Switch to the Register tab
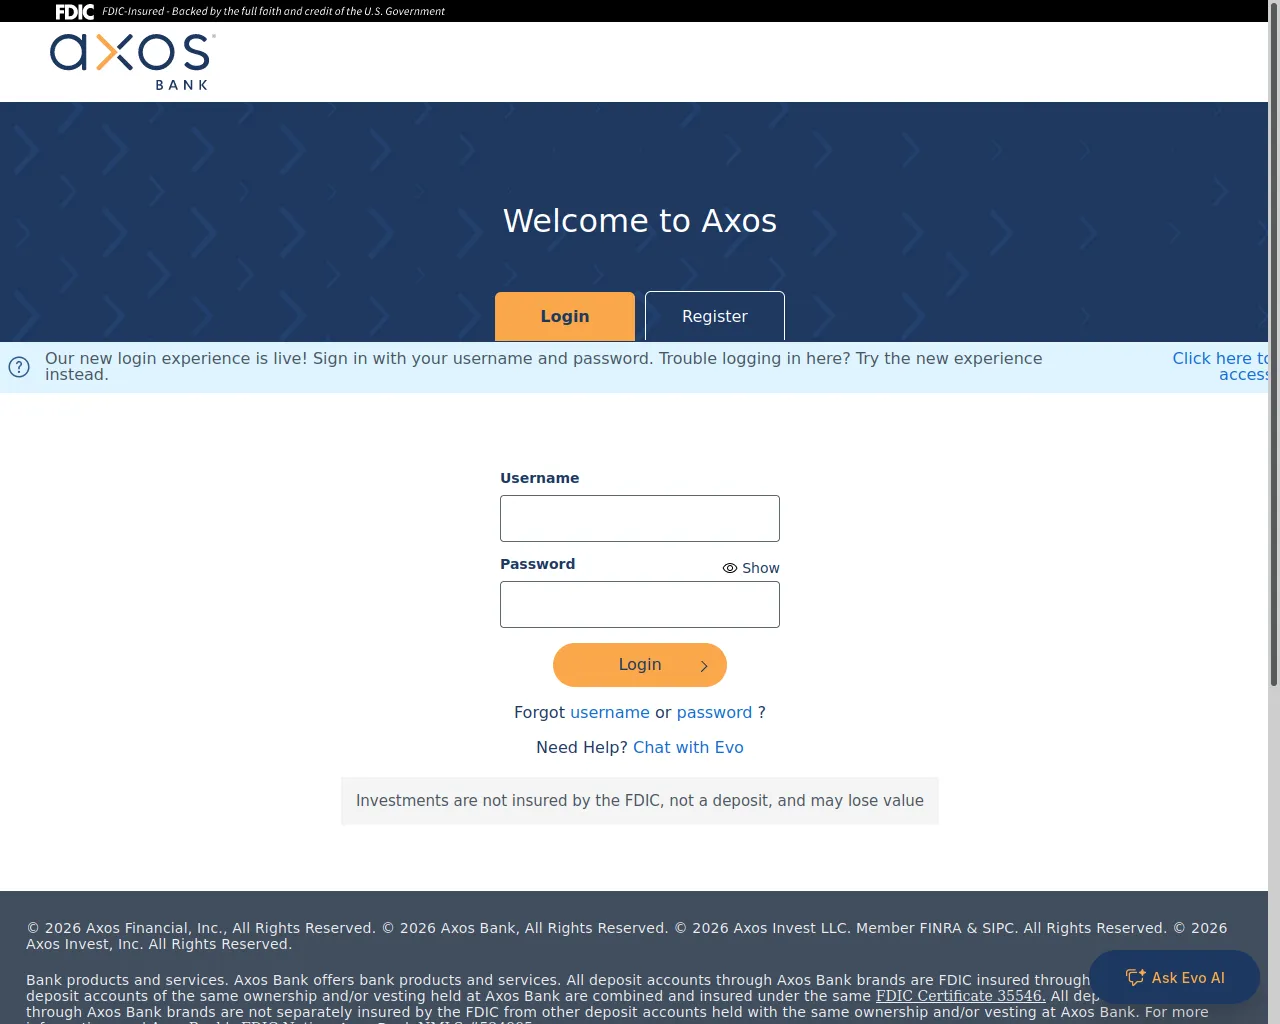 tap(715, 316)
